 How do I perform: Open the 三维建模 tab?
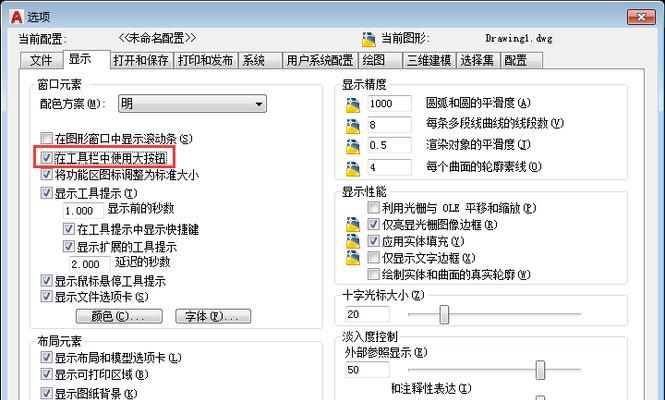point(429,60)
